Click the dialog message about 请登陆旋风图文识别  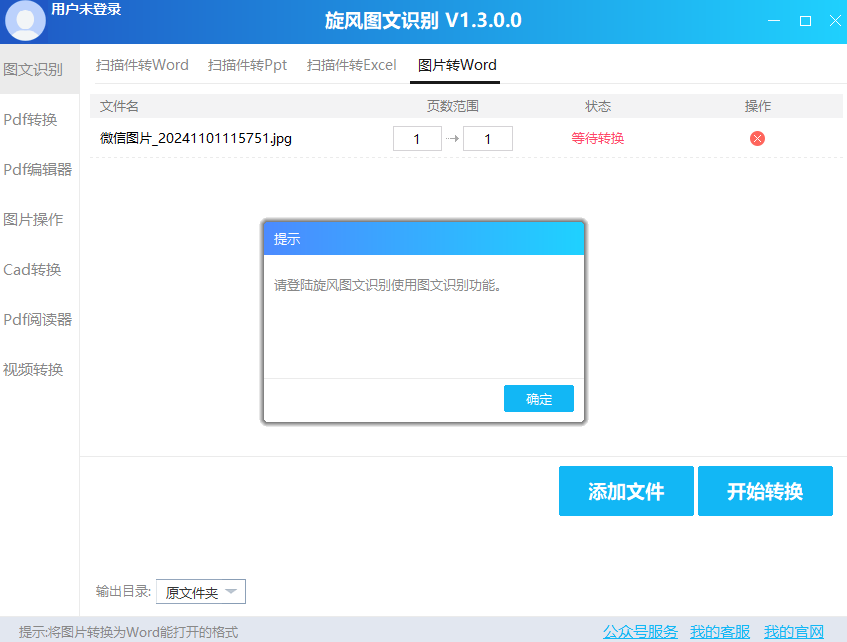click(387, 285)
